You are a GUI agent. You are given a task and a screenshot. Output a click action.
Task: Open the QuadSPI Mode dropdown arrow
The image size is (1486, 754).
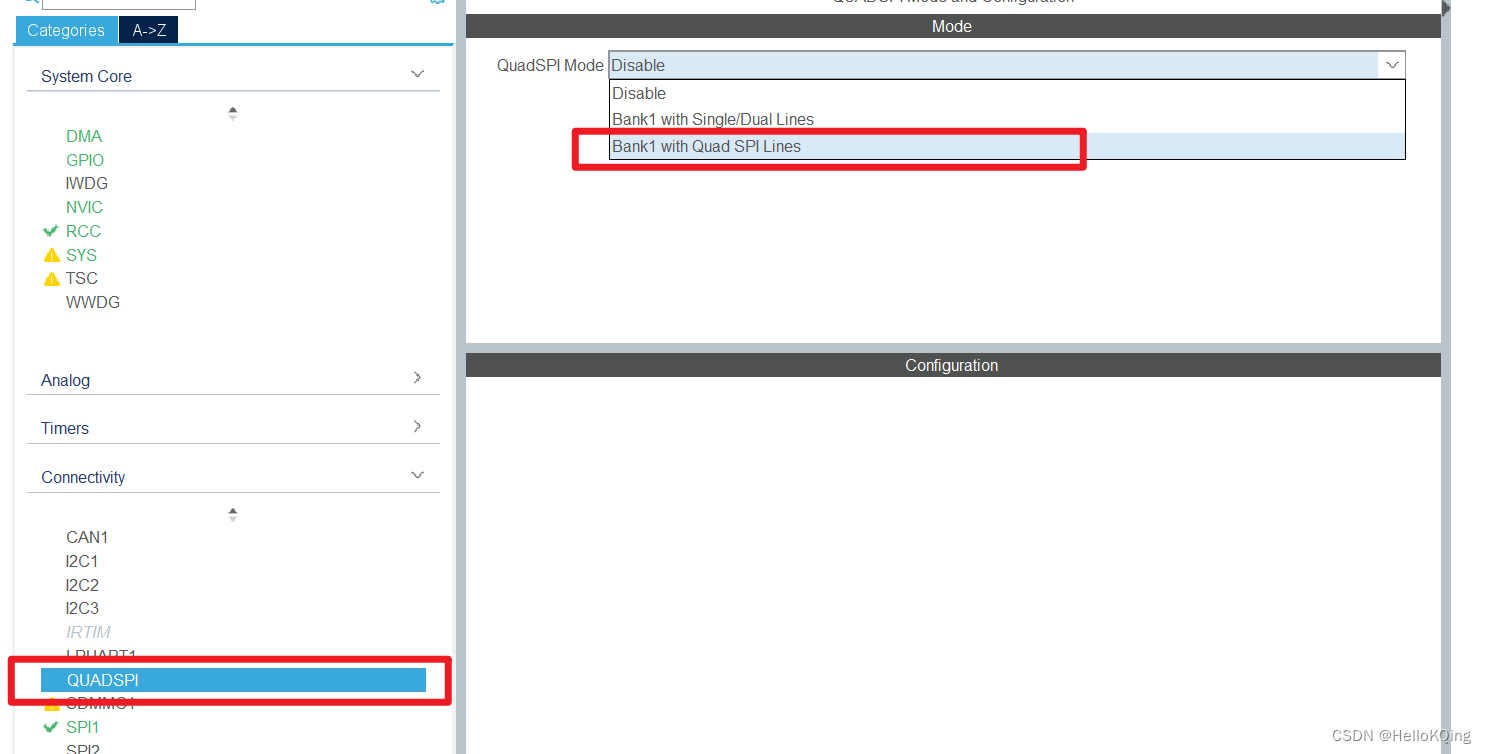pos(1392,65)
